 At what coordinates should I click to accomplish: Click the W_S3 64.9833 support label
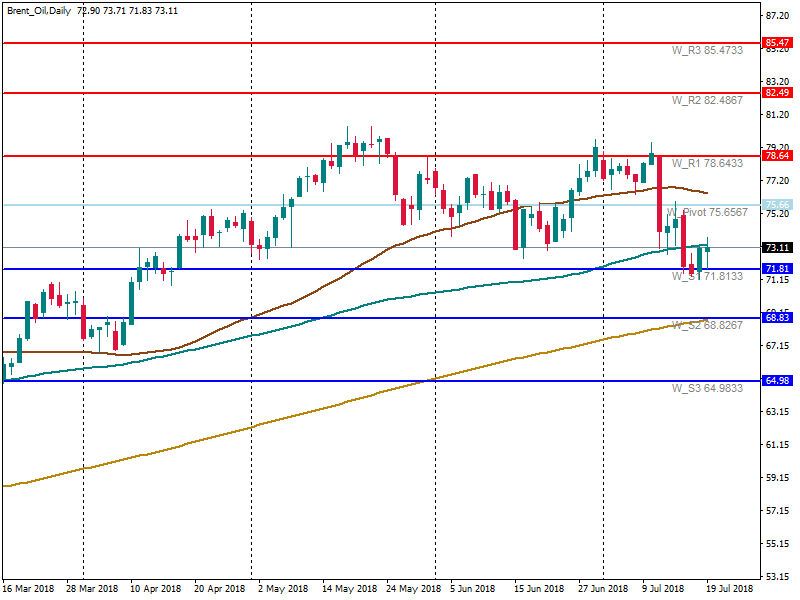point(706,388)
